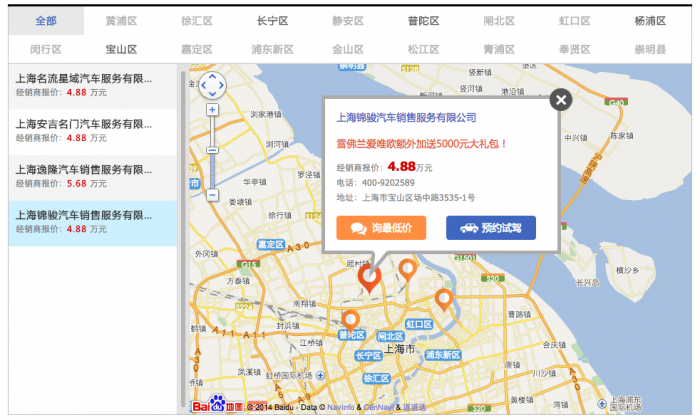The width and height of the screenshot is (700, 420).
Task: Select the 金山区 district tab
Action: [348, 50]
